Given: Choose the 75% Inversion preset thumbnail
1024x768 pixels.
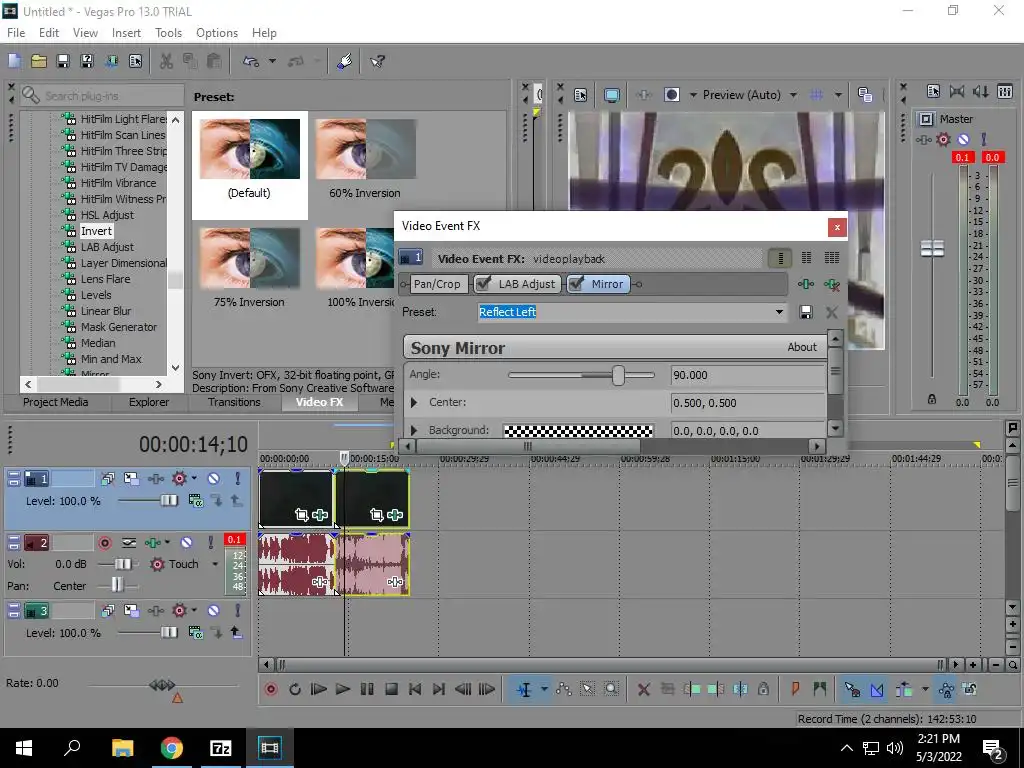Looking at the screenshot, I should tap(249, 259).
